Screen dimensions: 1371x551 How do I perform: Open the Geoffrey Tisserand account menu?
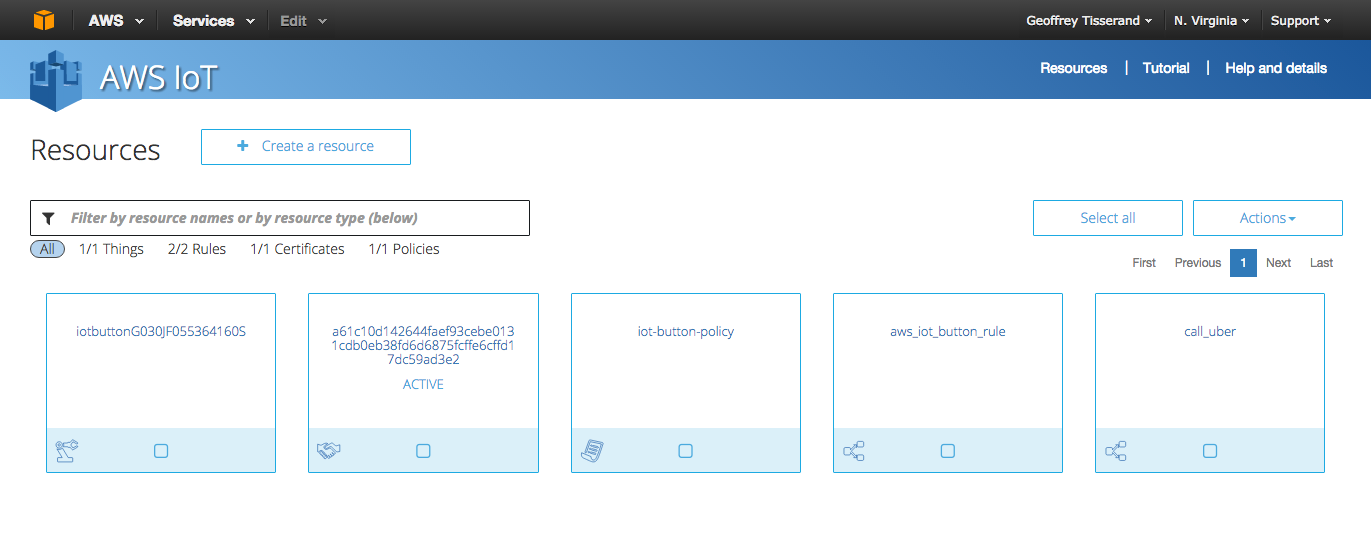1089,20
